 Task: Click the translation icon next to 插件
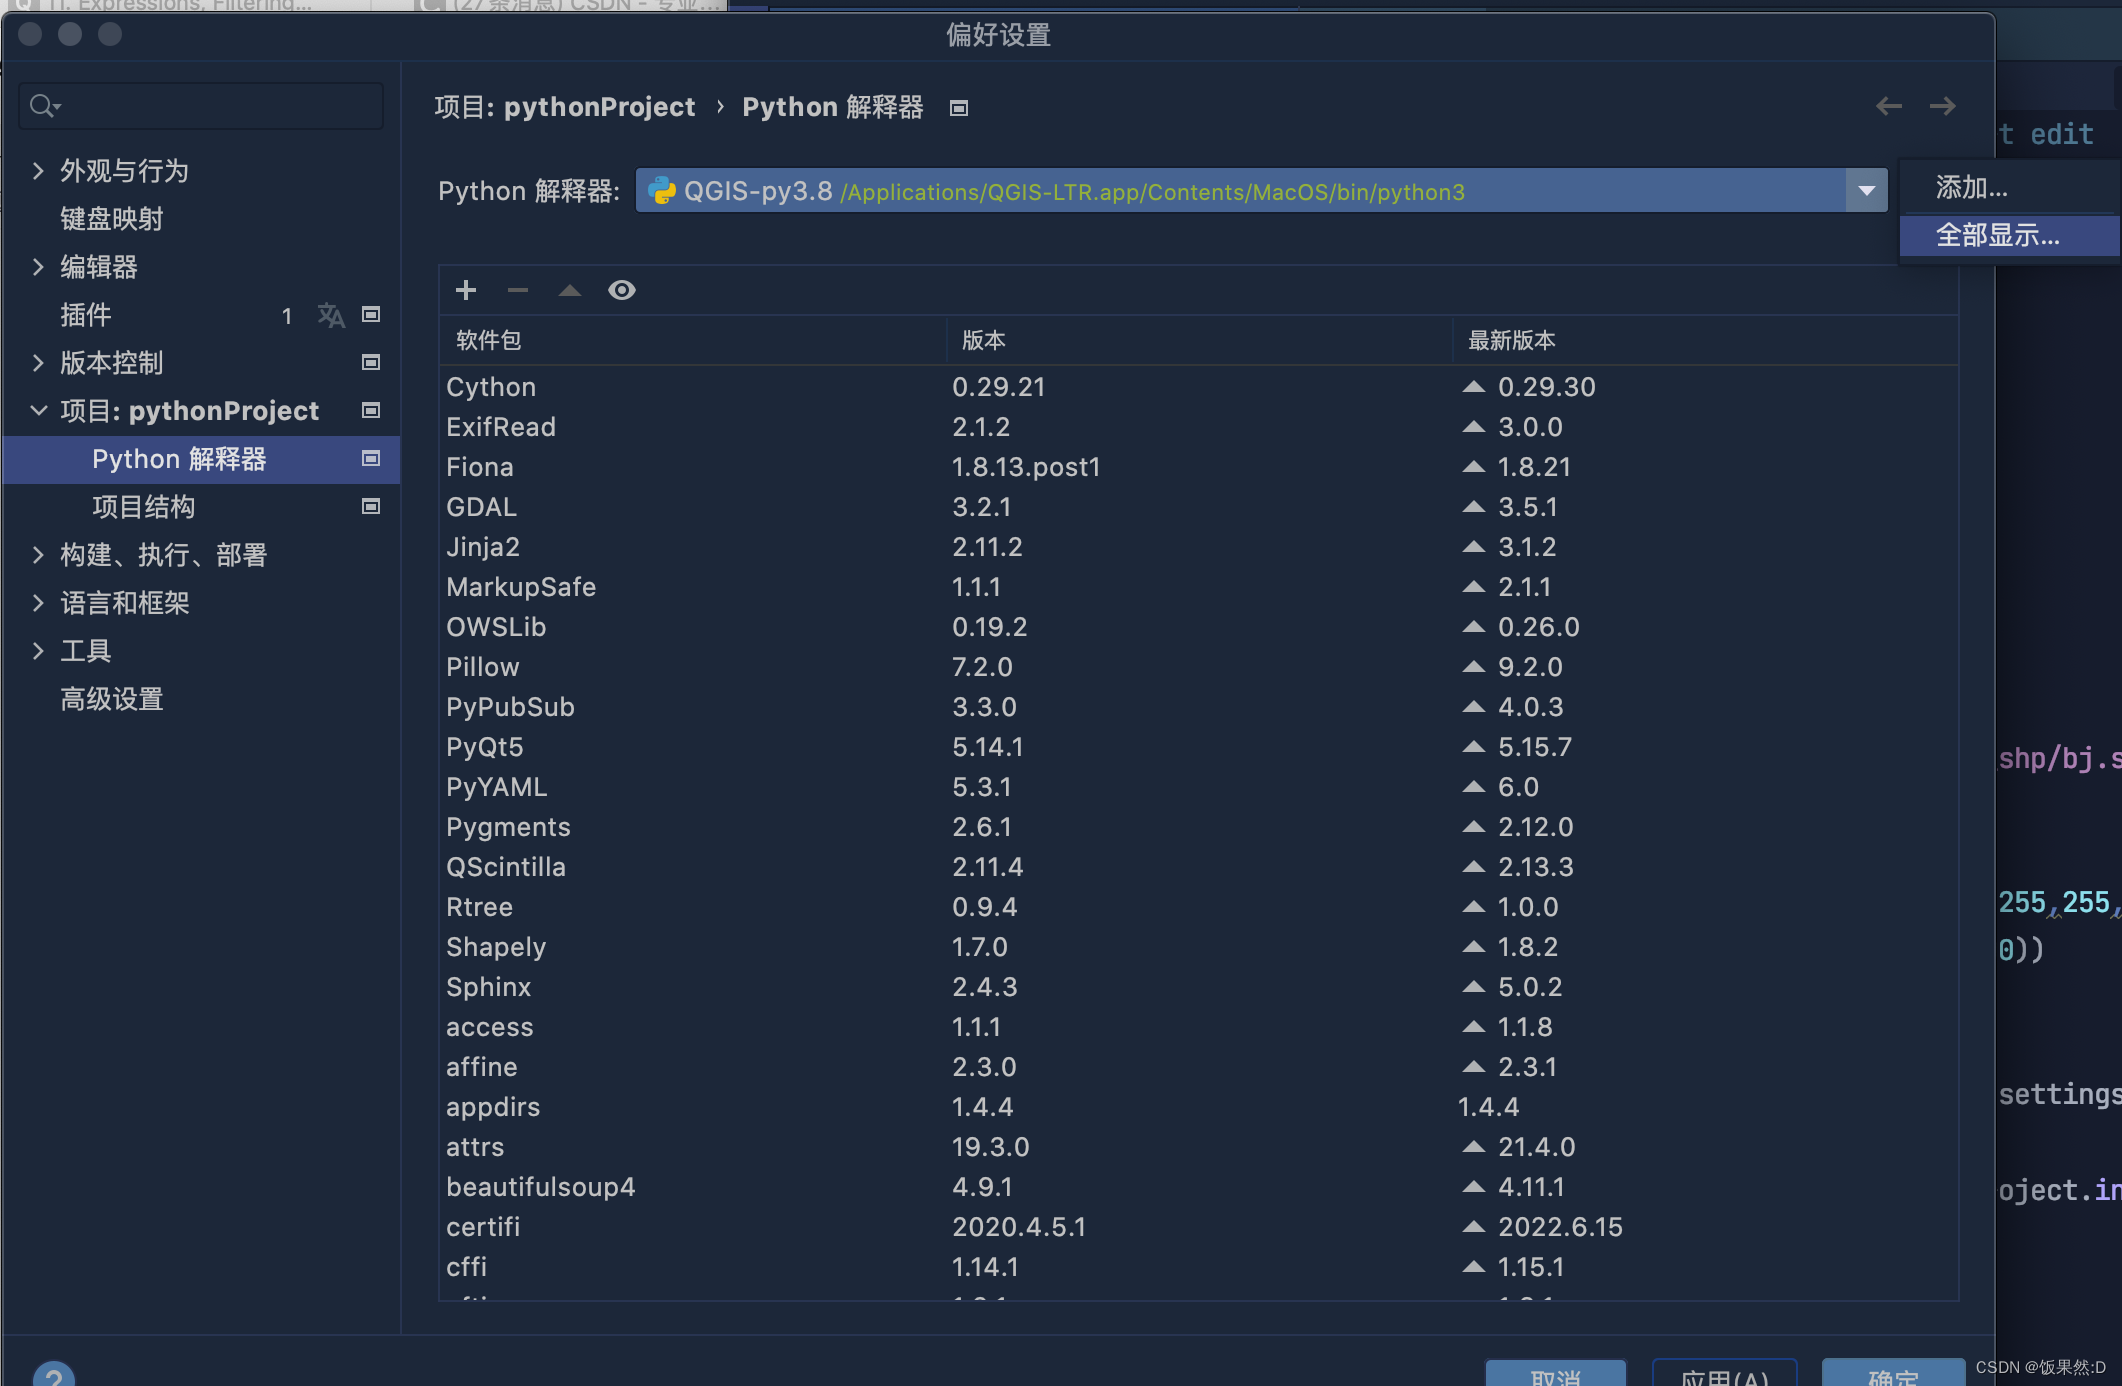click(x=330, y=315)
